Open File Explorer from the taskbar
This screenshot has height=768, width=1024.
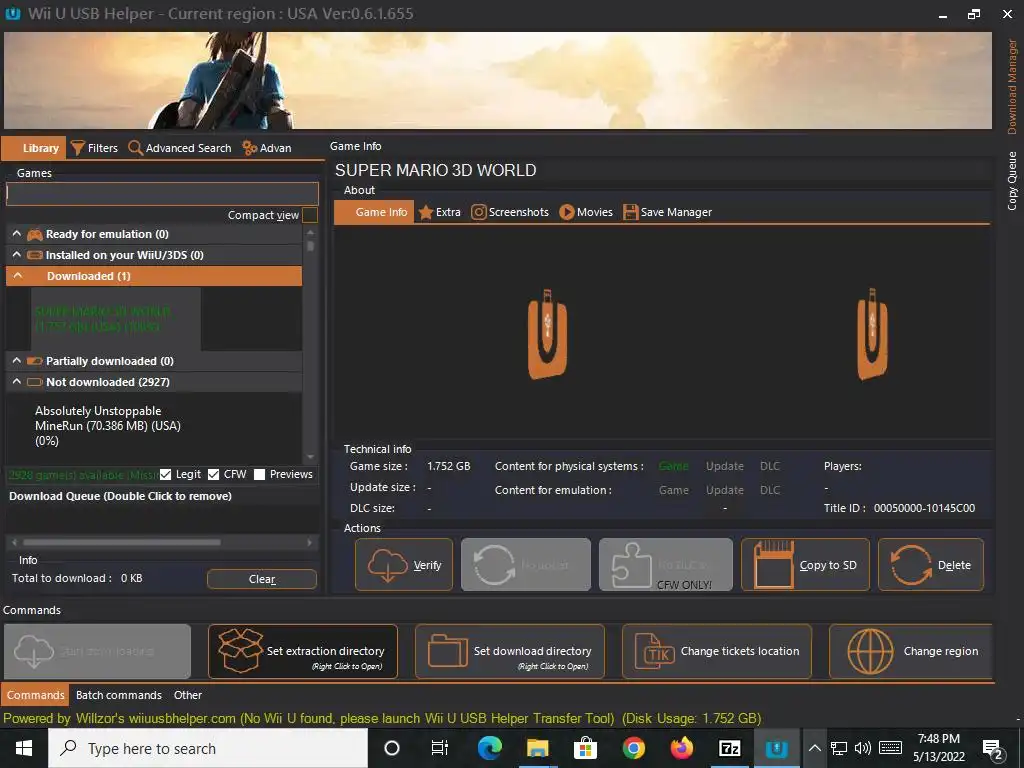click(x=537, y=748)
